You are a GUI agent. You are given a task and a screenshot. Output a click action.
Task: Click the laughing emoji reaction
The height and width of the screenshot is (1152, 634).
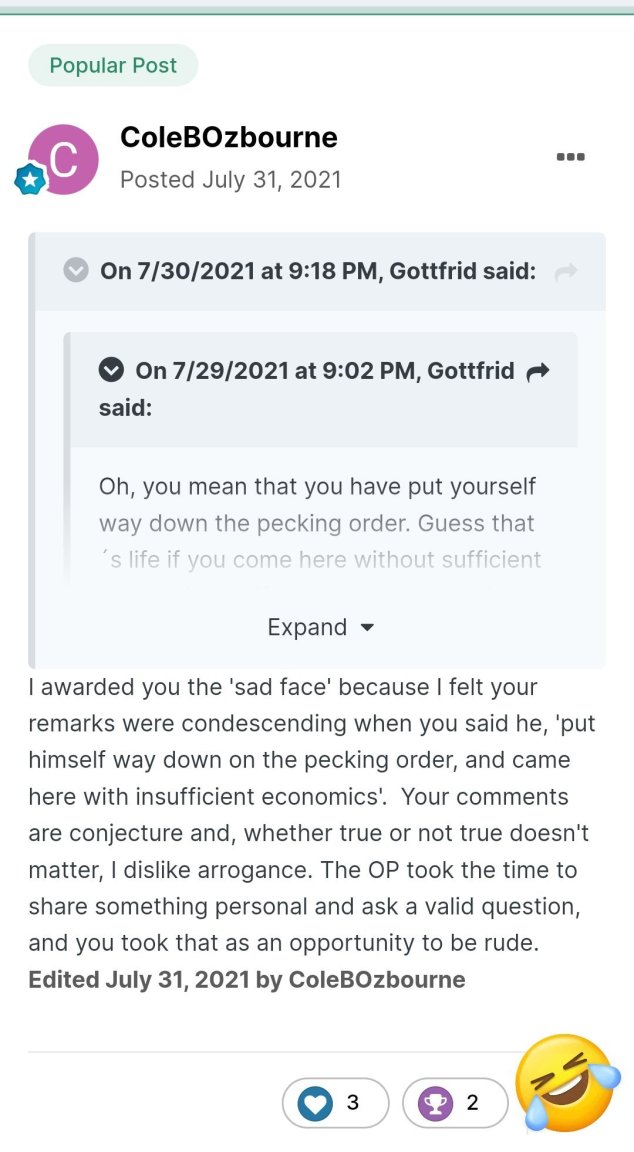(566, 1082)
